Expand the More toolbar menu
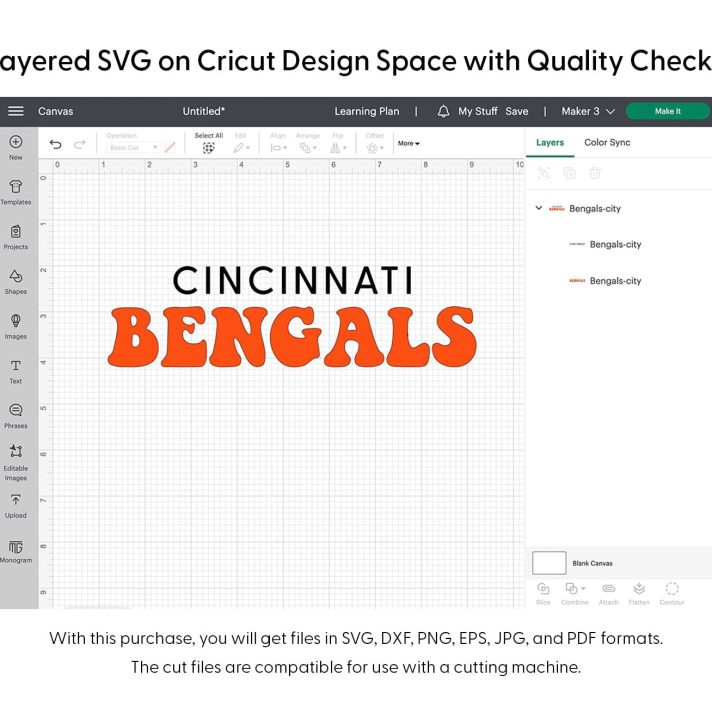 tap(409, 143)
